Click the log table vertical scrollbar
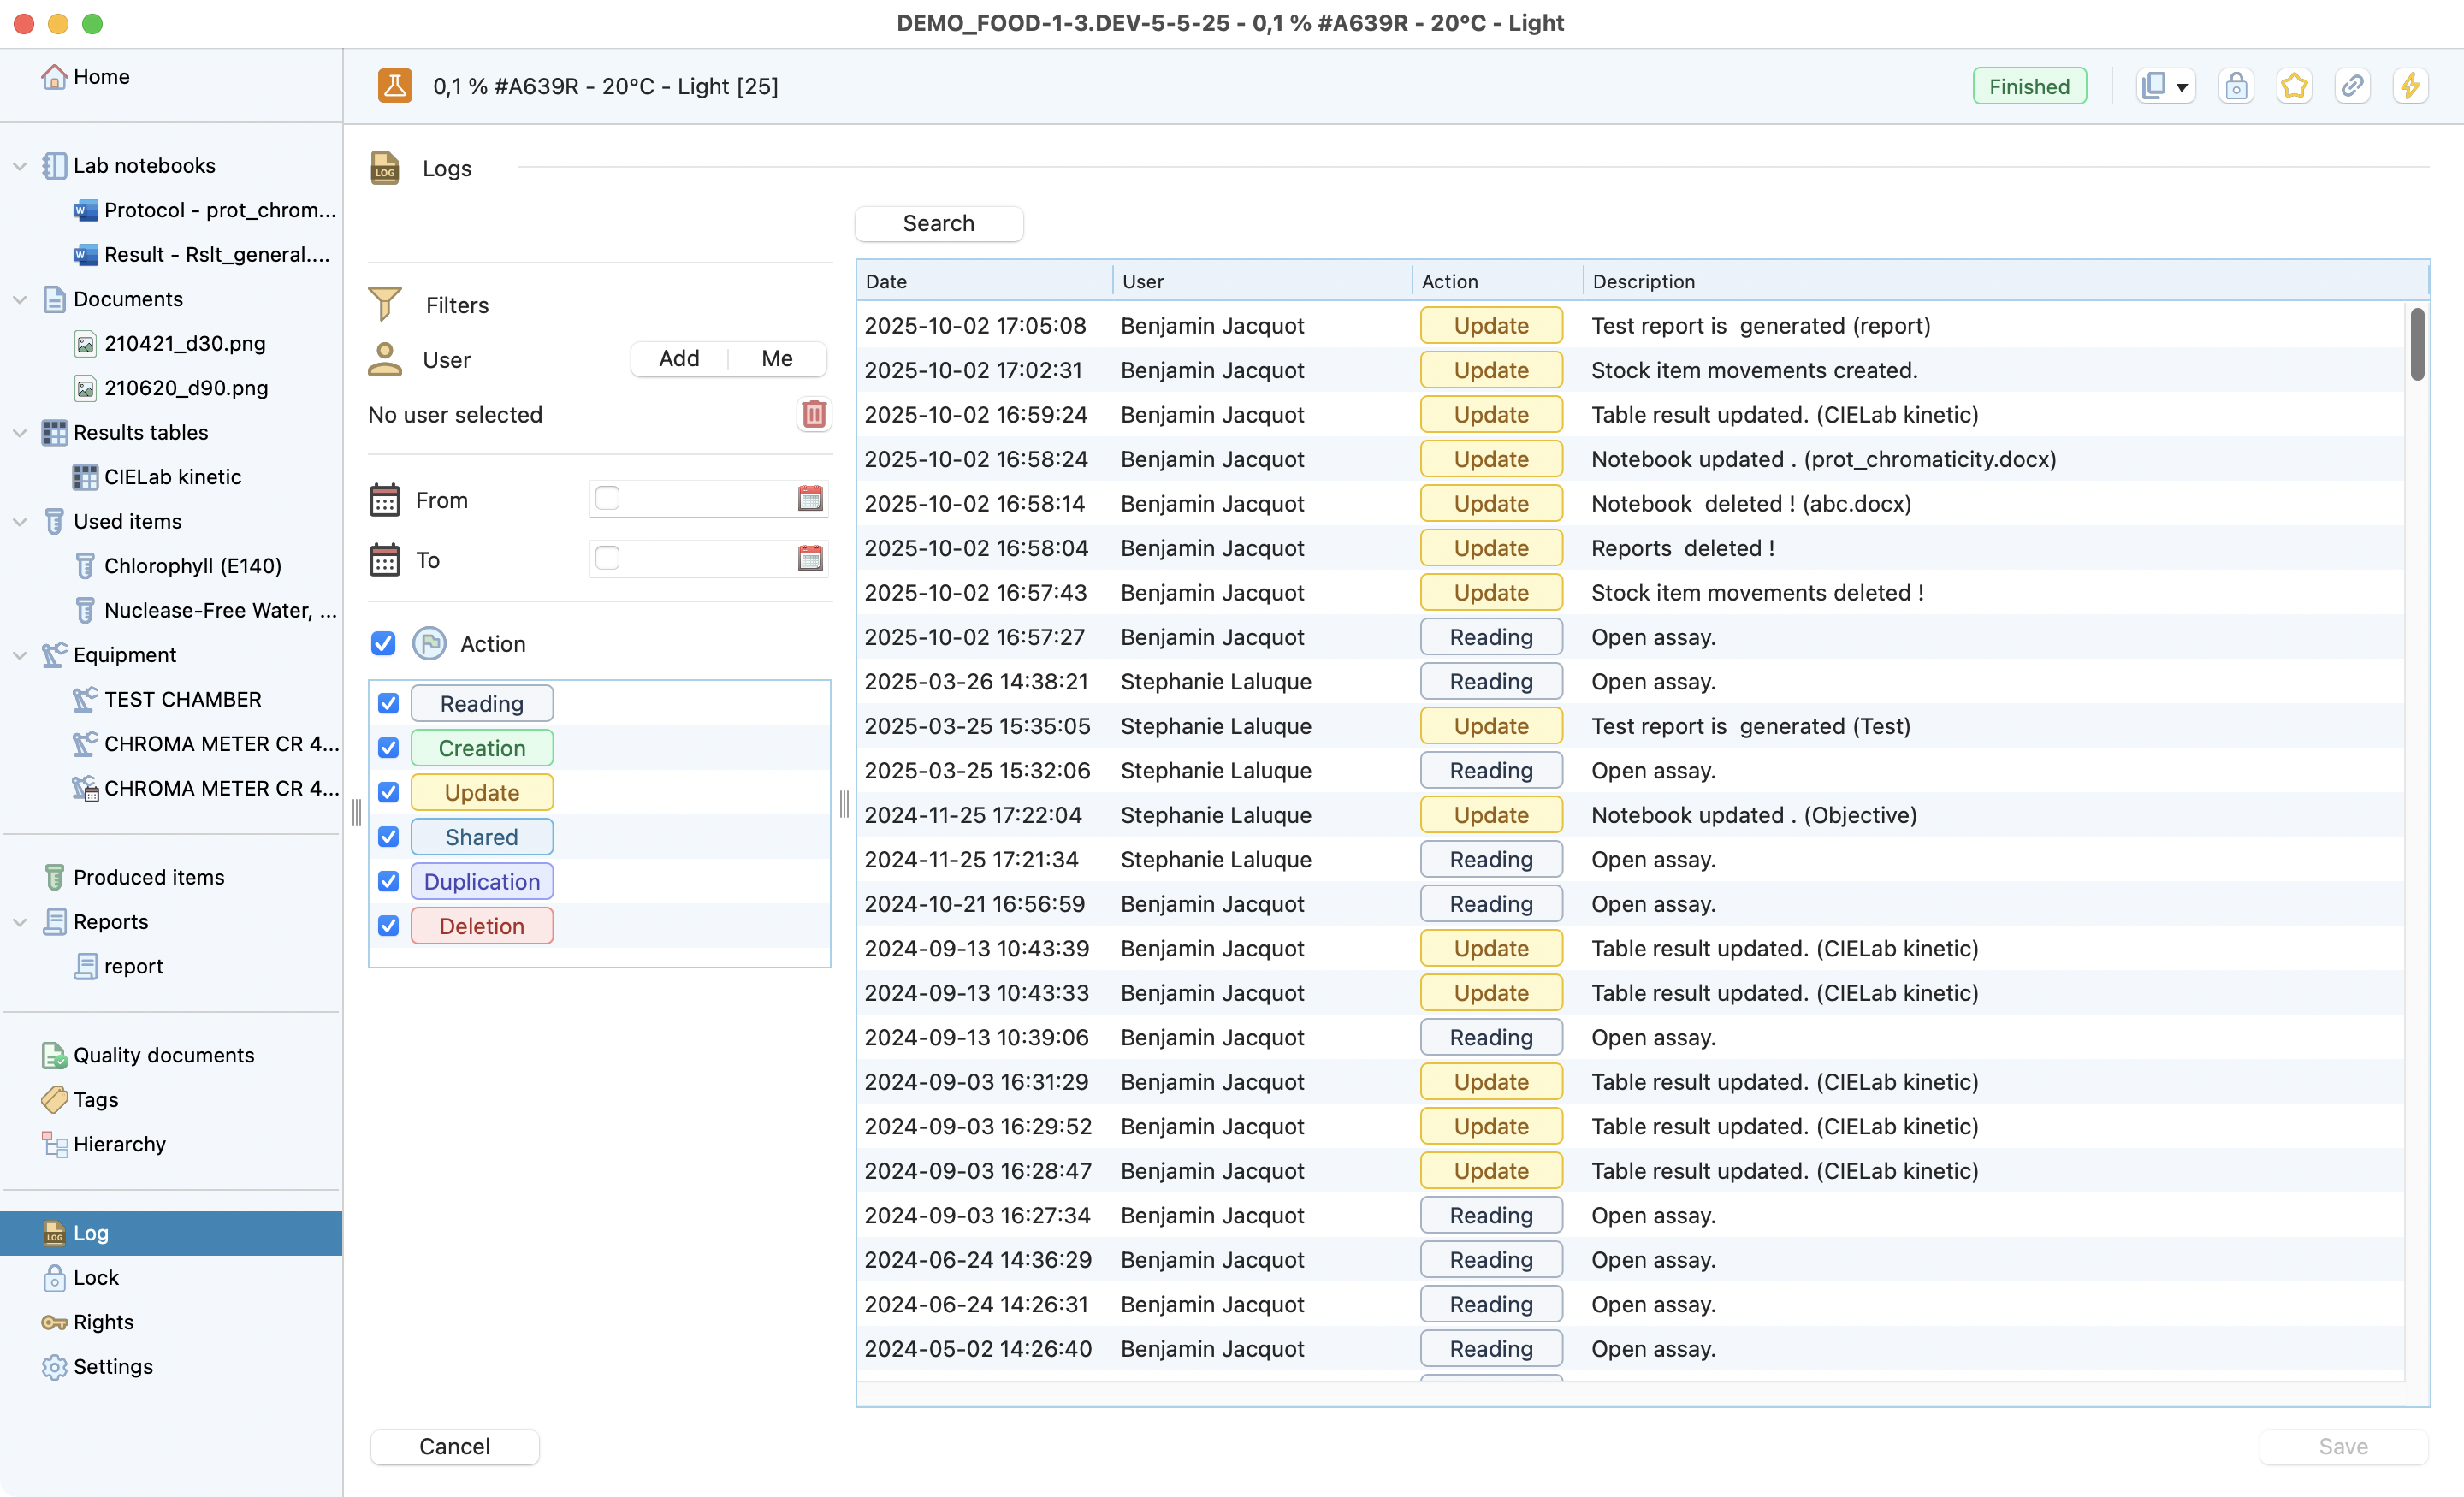The width and height of the screenshot is (2464, 1497). pos(2416,344)
